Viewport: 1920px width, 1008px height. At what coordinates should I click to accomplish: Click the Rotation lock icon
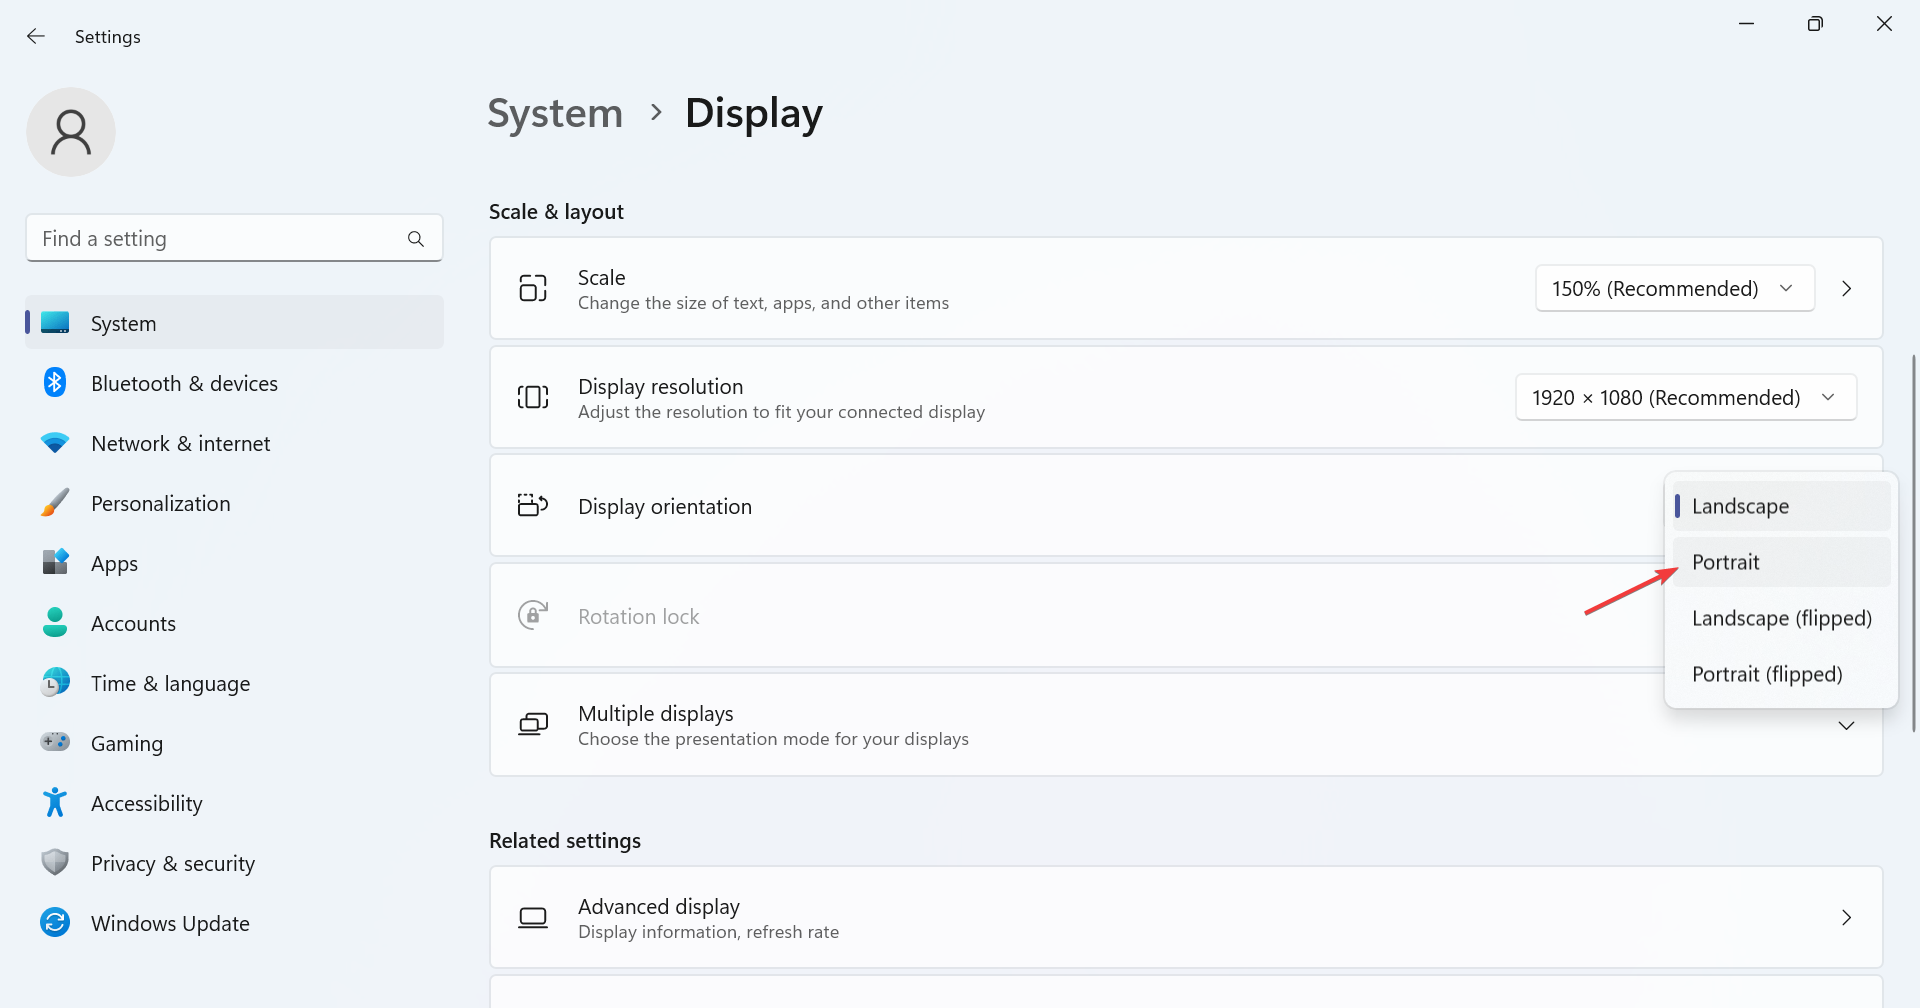click(x=533, y=614)
